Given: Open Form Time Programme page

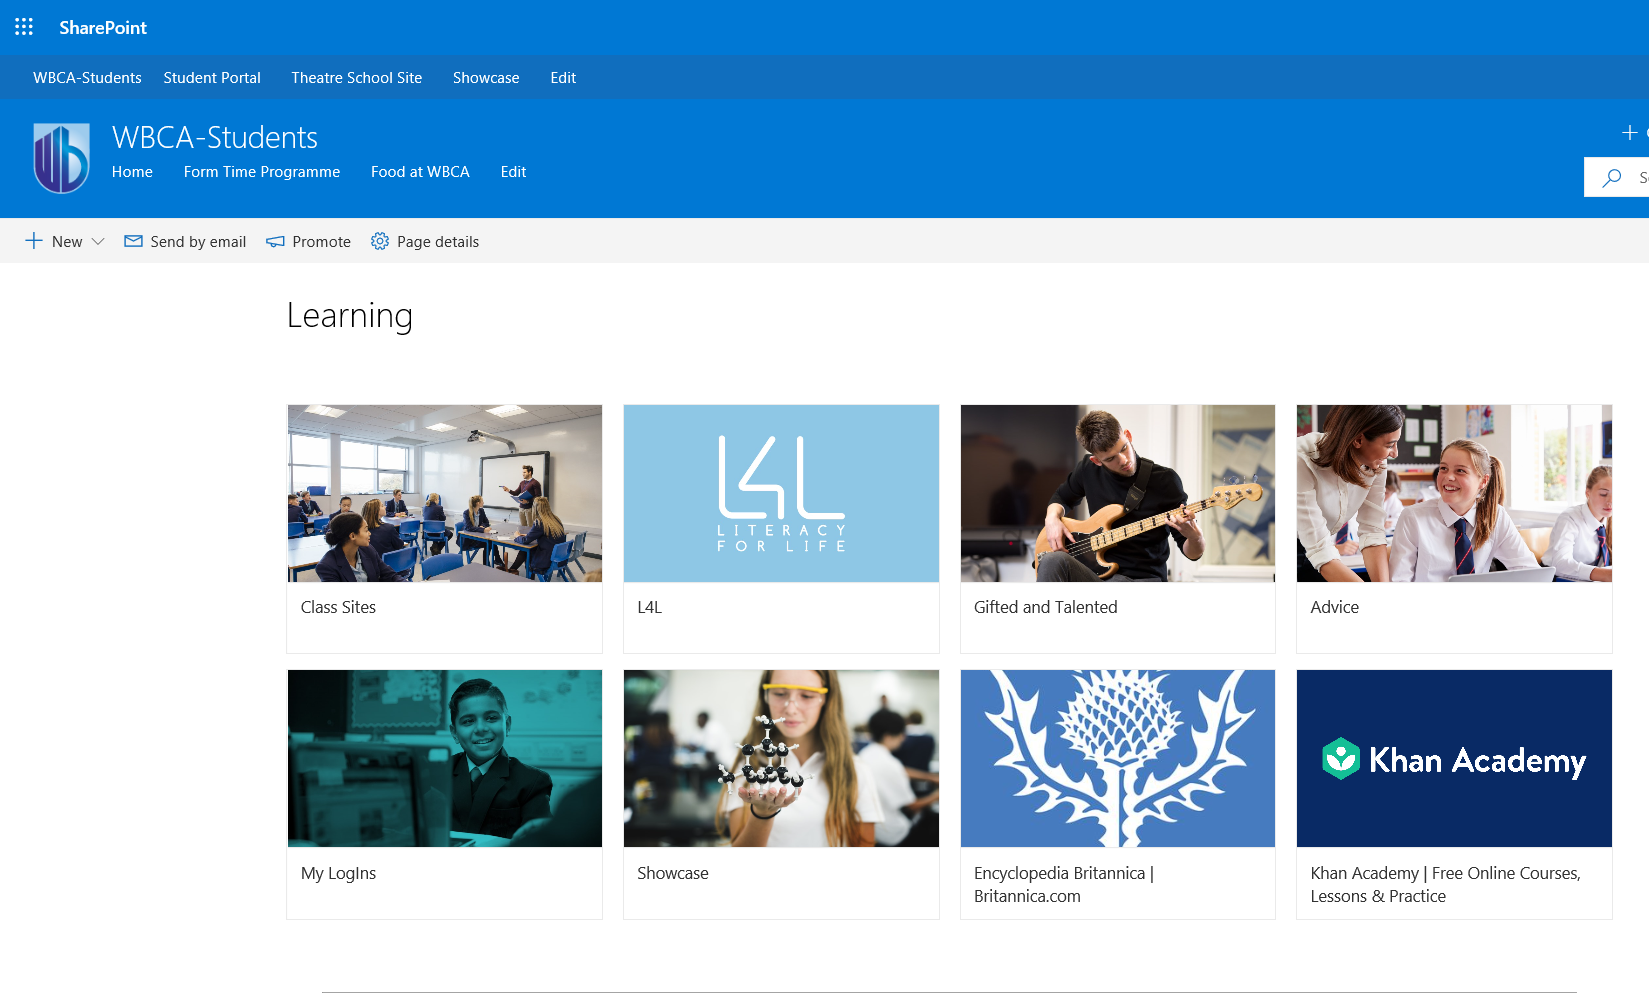Looking at the screenshot, I should click(x=261, y=172).
